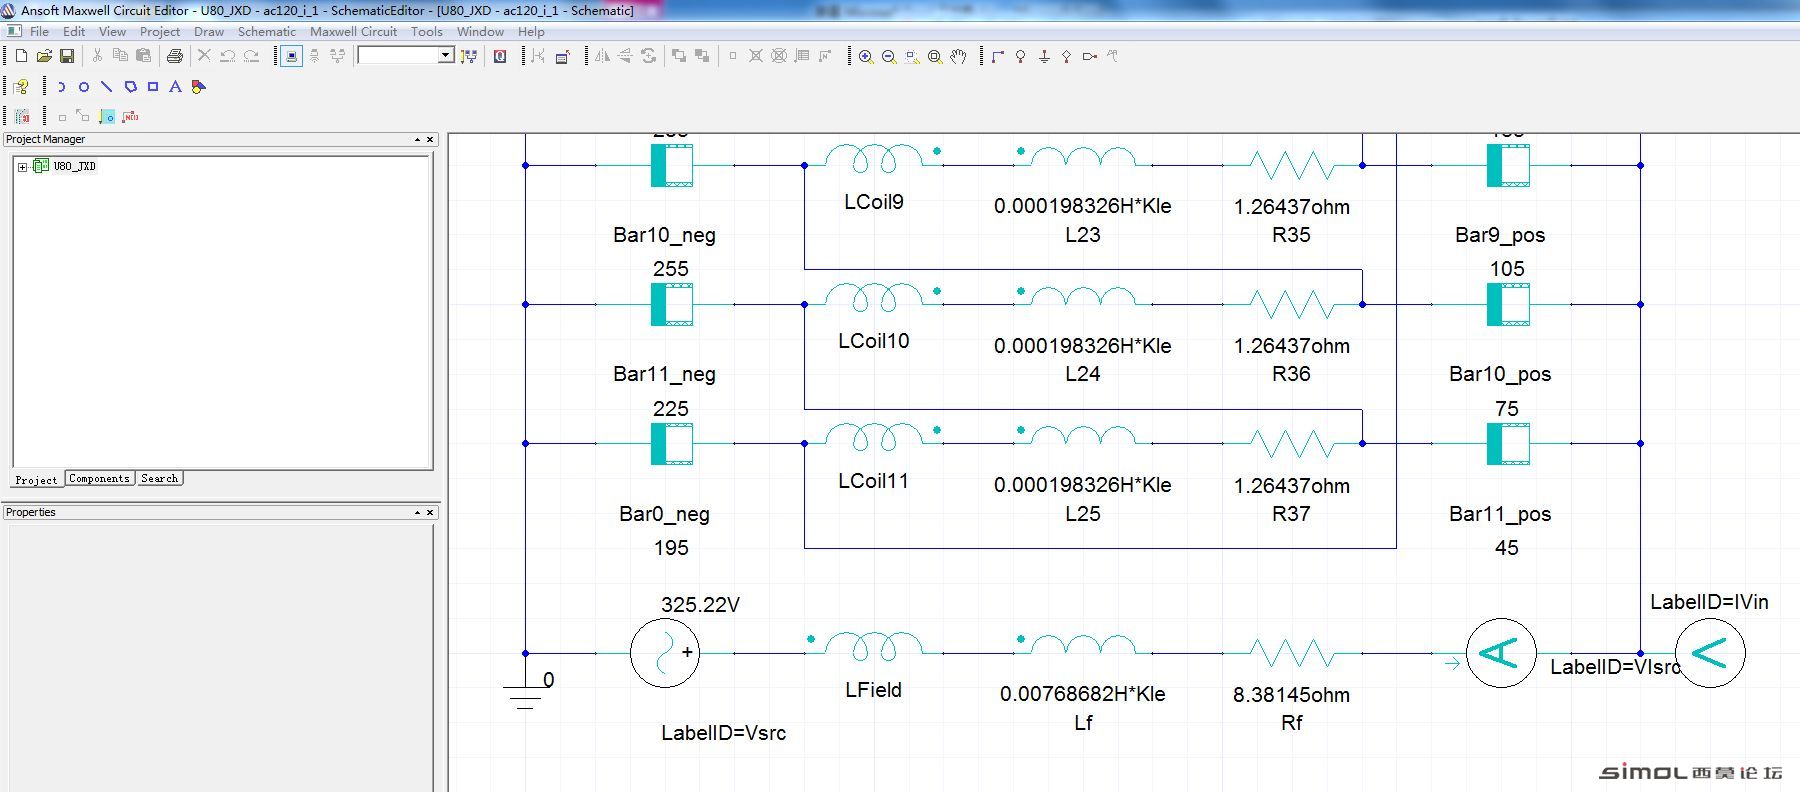The width and height of the screenshot is (1800, 792).
Task: Select the LCoil9 winding symbol
Action: (x=874, y=158)
